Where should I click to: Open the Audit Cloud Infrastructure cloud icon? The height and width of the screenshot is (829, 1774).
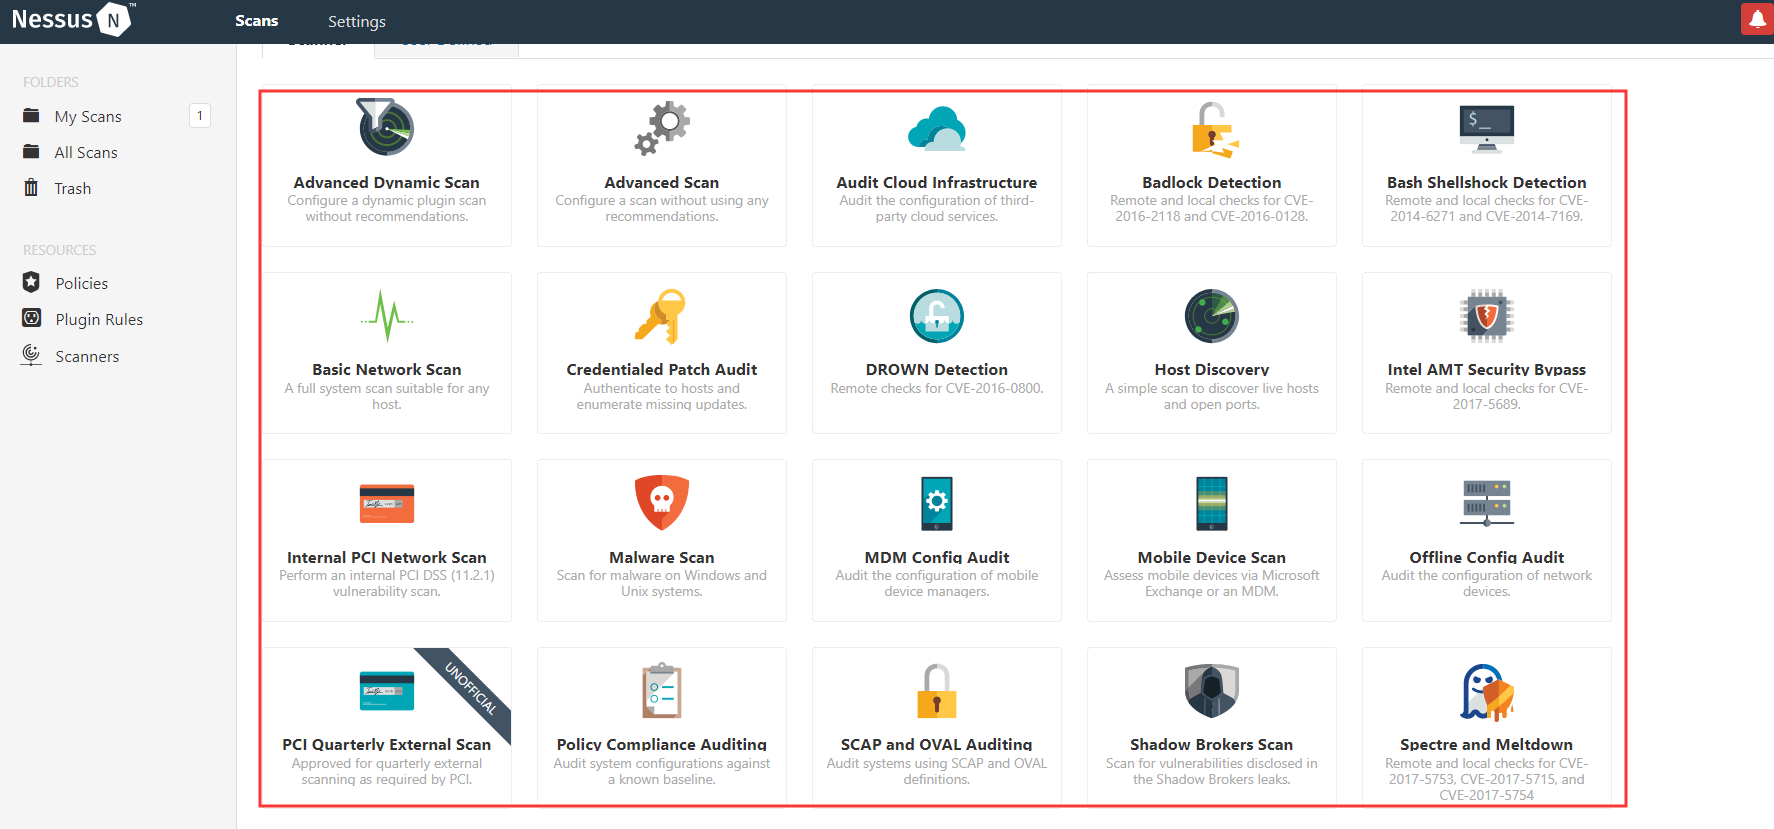pyautogui.click(x=937, y=128)
